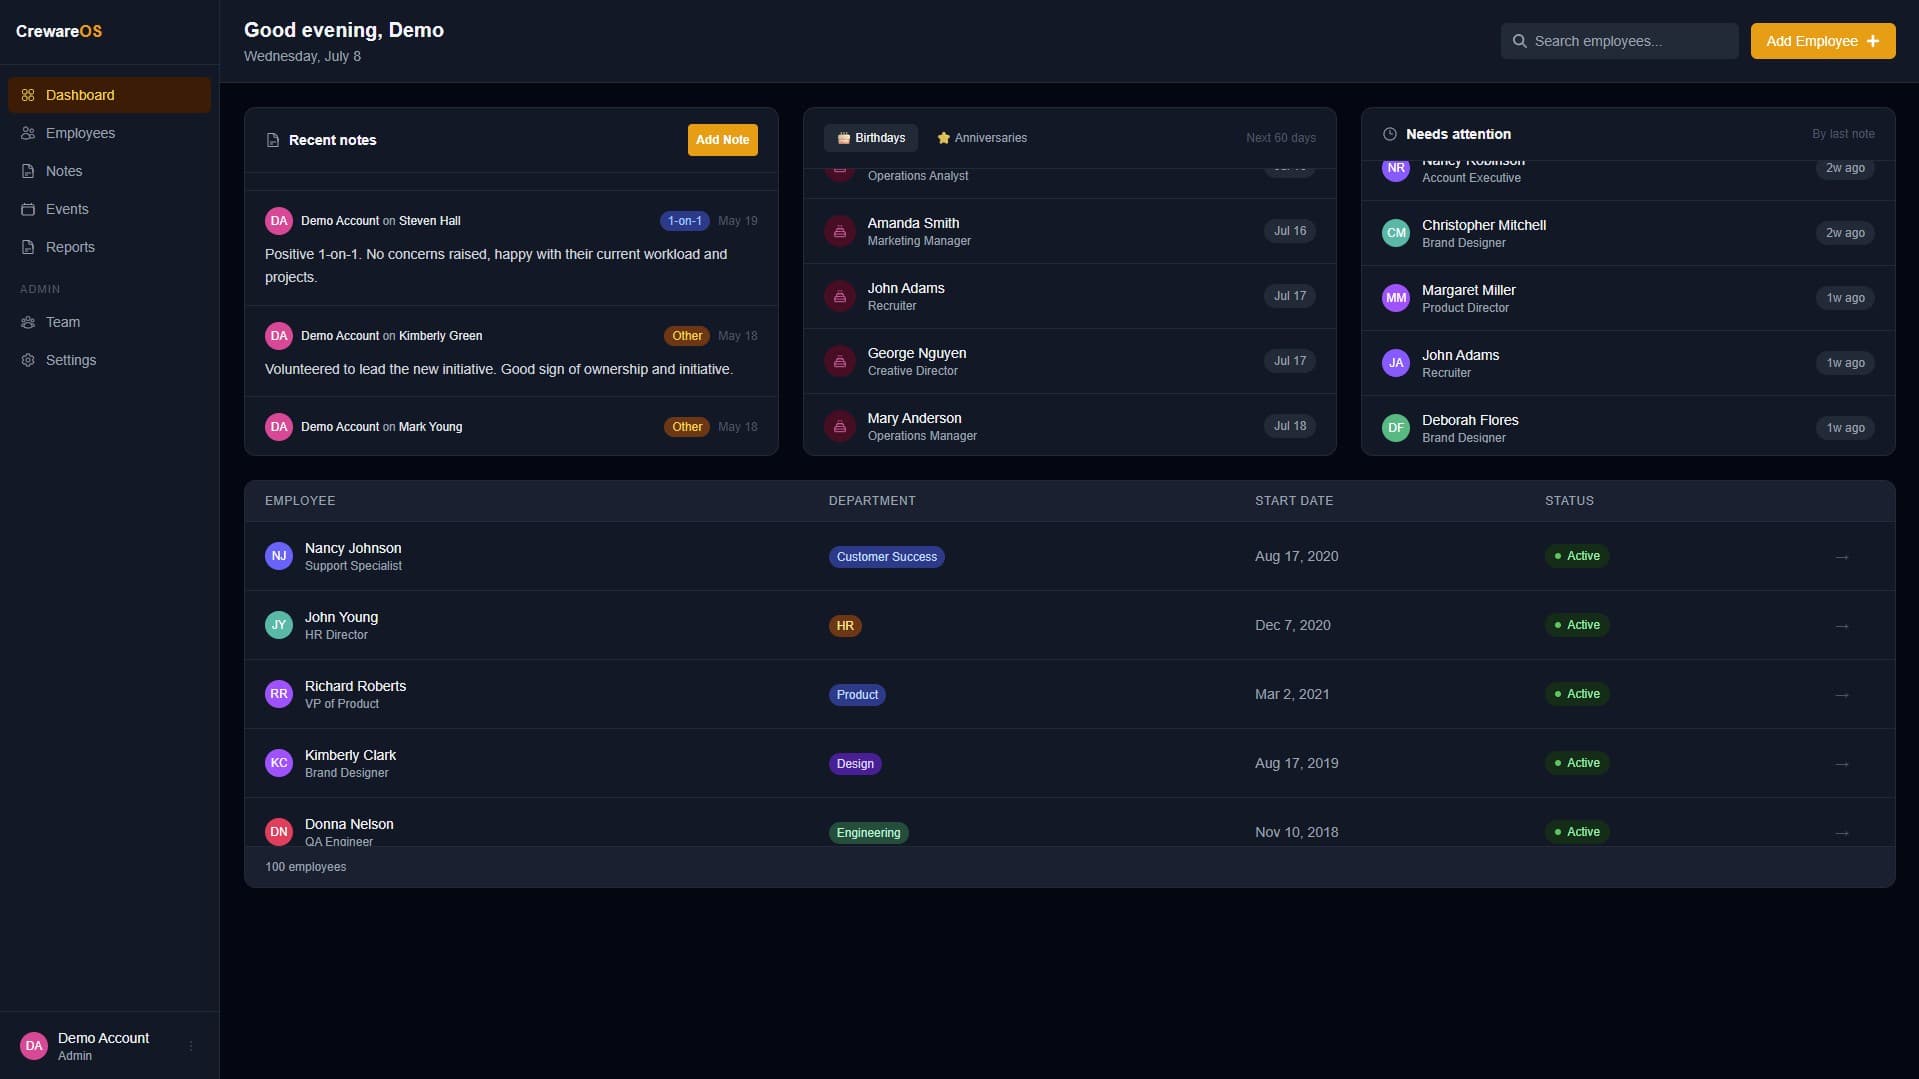
Task: Open the account menu dots beside Demo Account
Action: [x=191, y=1046]
